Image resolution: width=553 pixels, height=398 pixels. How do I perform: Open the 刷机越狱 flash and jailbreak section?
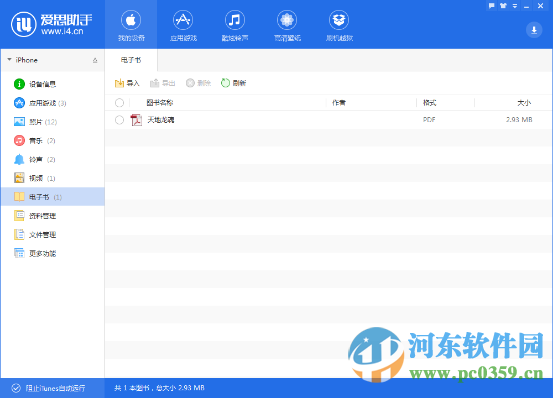coord(339,25)
